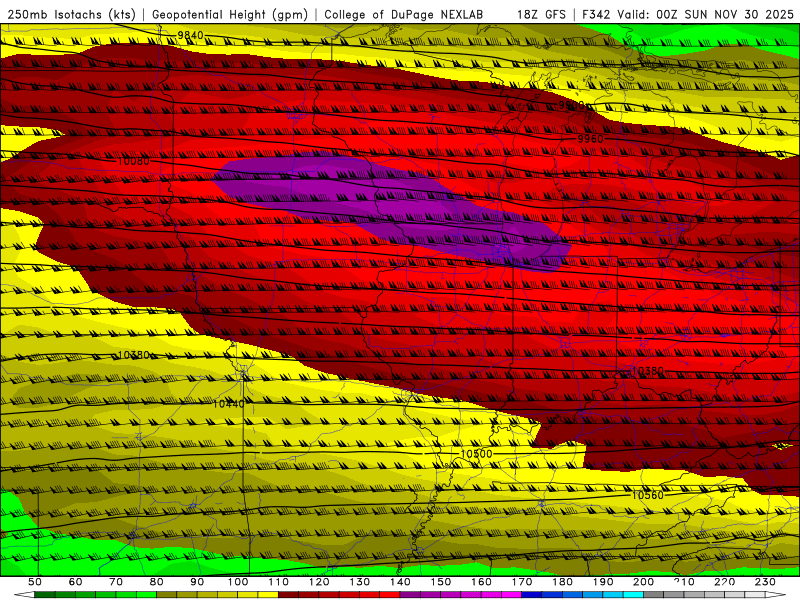Click the '250mb Isotachs (kts)' title text
Viewport: 800px width, 600px height.
click(x=71, y=14)
